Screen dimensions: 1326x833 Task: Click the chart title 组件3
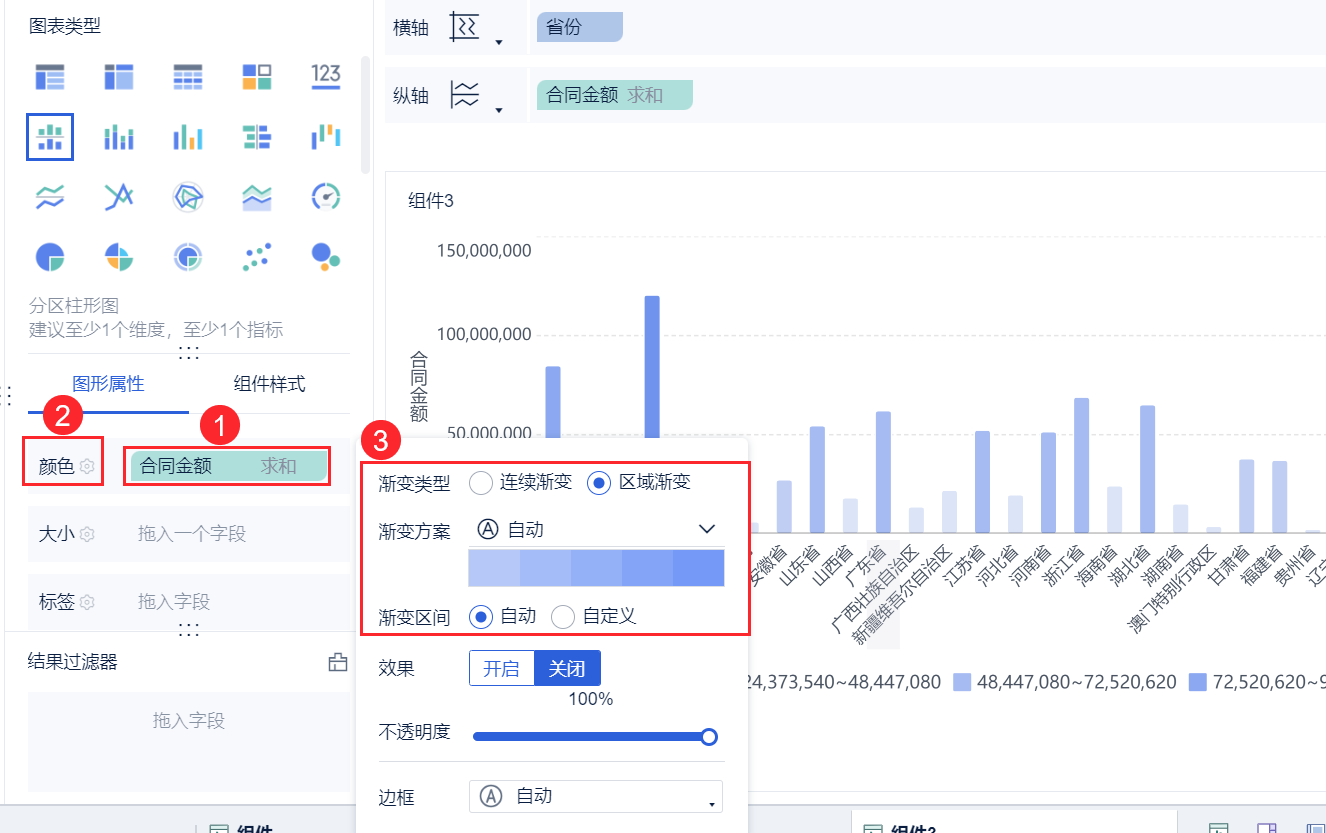(431, 201)
